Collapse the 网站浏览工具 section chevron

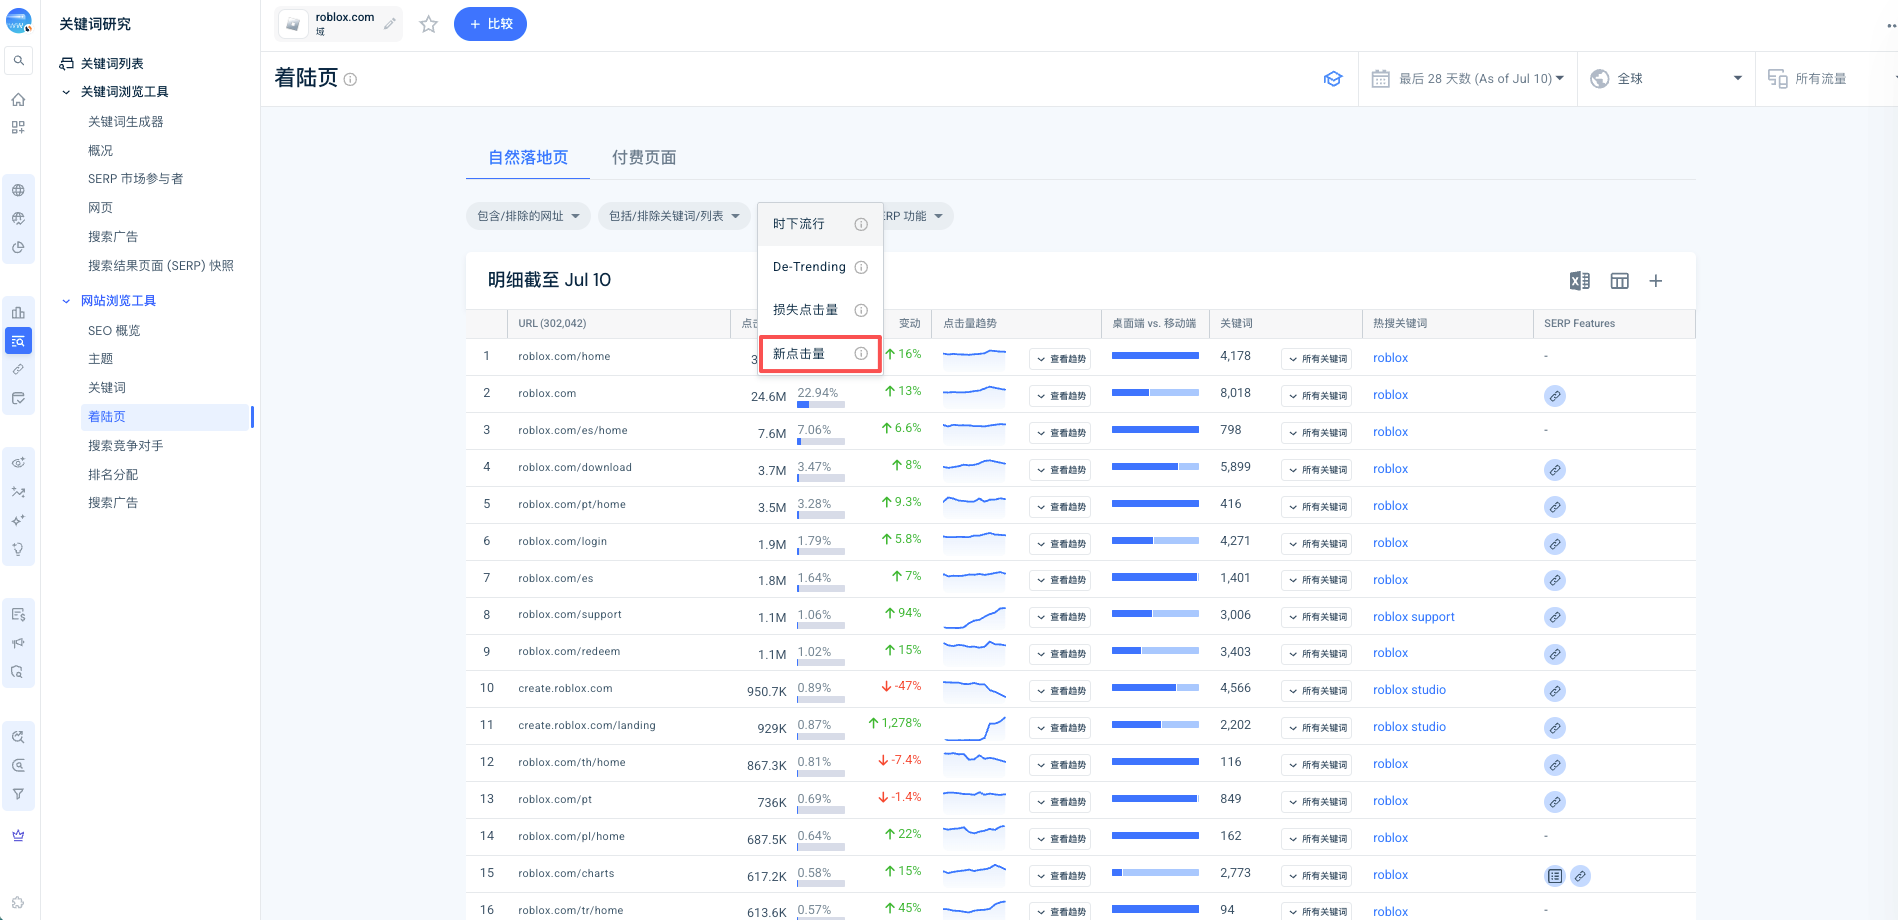point(66,301)
